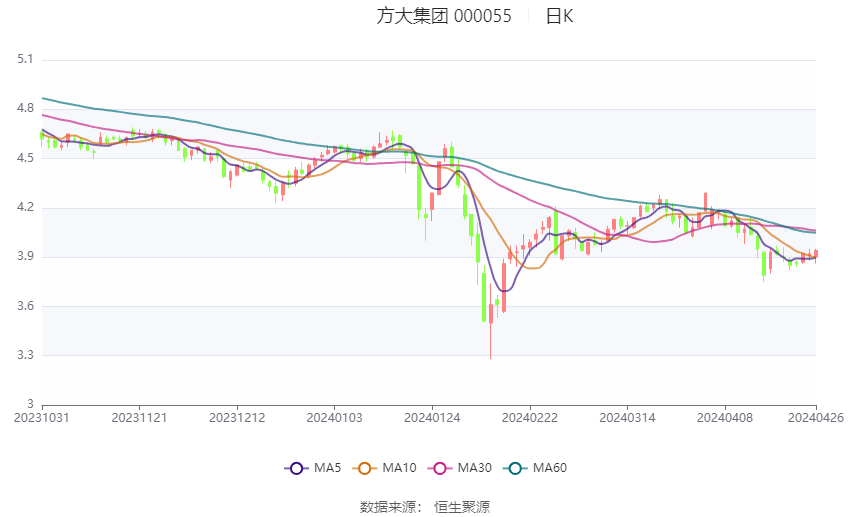
Task: Select the 20231031 date axis label
Action: point(42,418)
